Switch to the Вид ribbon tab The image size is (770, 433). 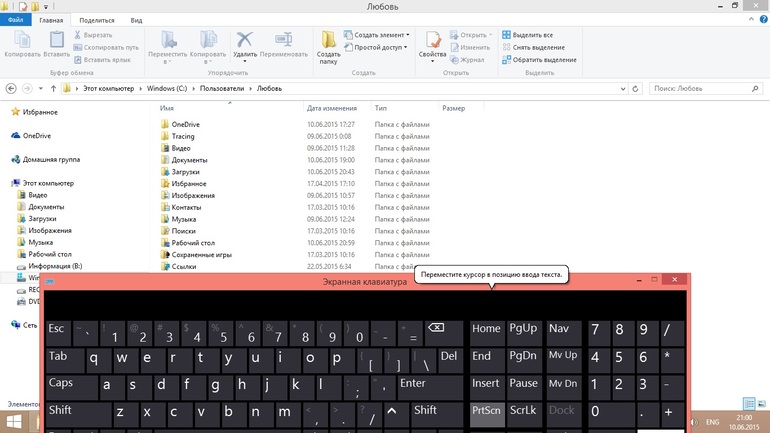(x=137, y=20)
